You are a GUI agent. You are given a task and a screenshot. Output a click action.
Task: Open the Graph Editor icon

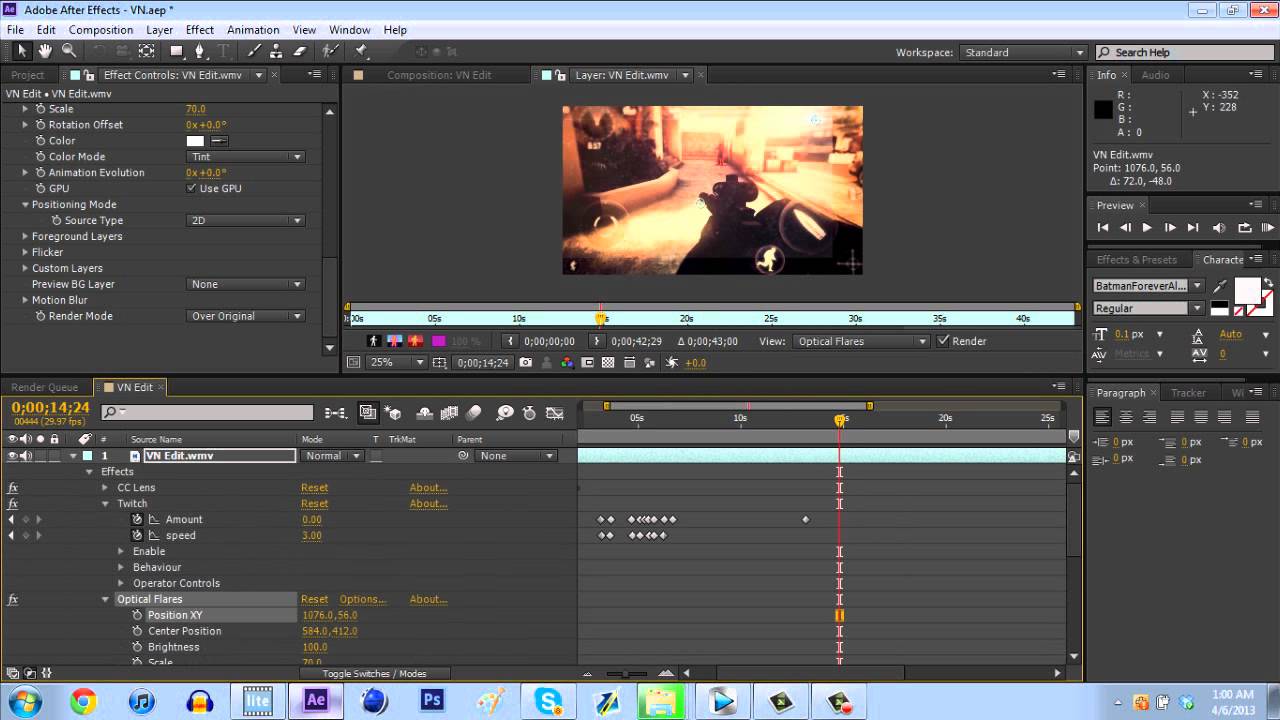click(556, 413)
